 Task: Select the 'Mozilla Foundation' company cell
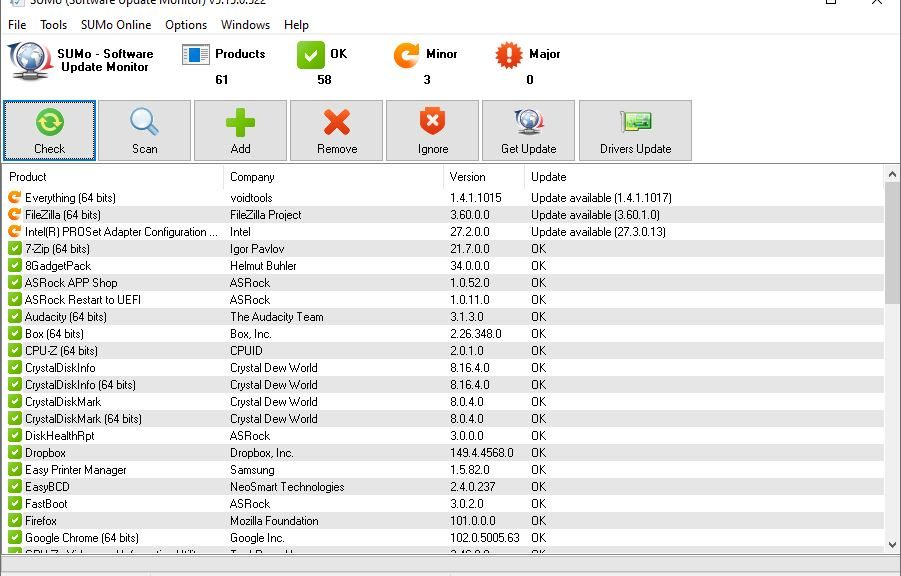click(274, 521)
